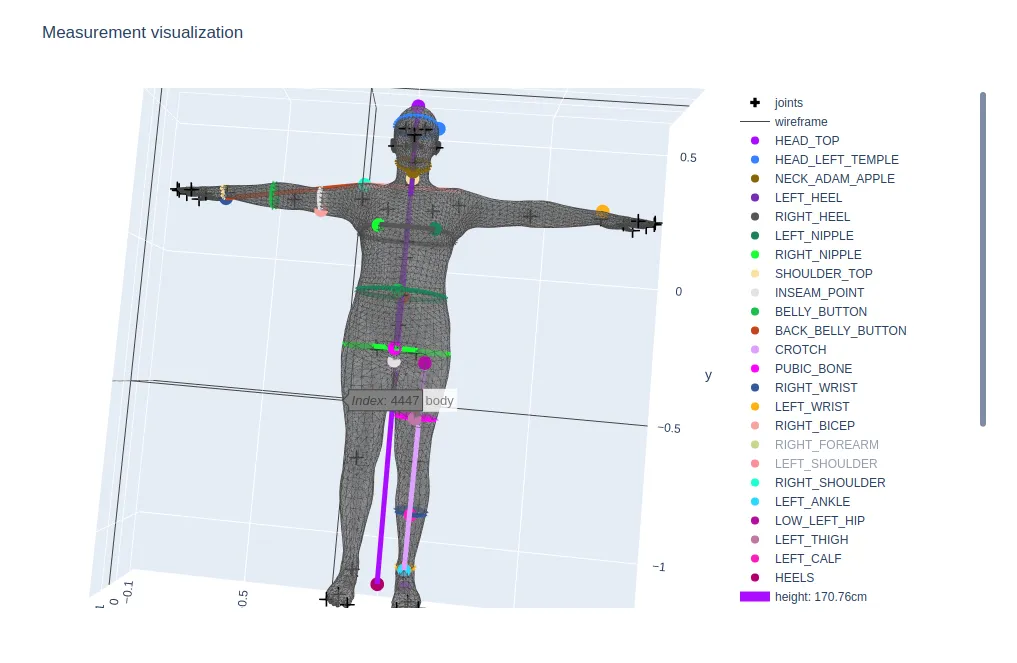1017x663 pixels.
Task: Click the bright green right nipple marker
Action: point(377,225)
